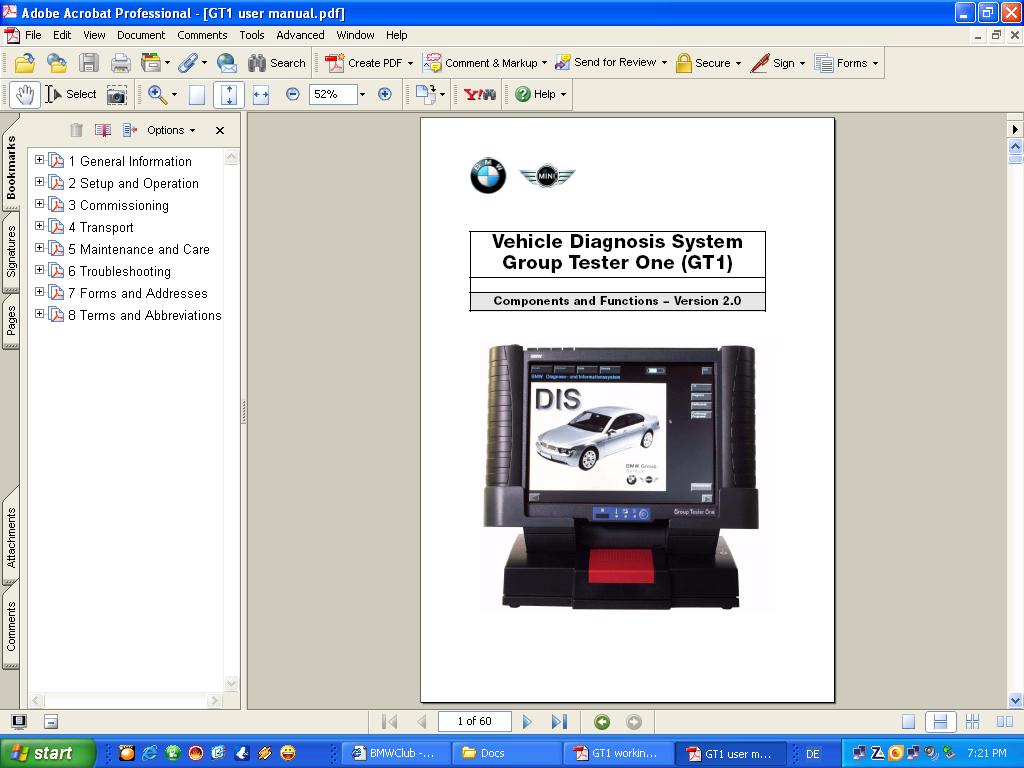Click the Open file folder icon
Viewport: 1024px width, 768px height.
click(25, 63)
